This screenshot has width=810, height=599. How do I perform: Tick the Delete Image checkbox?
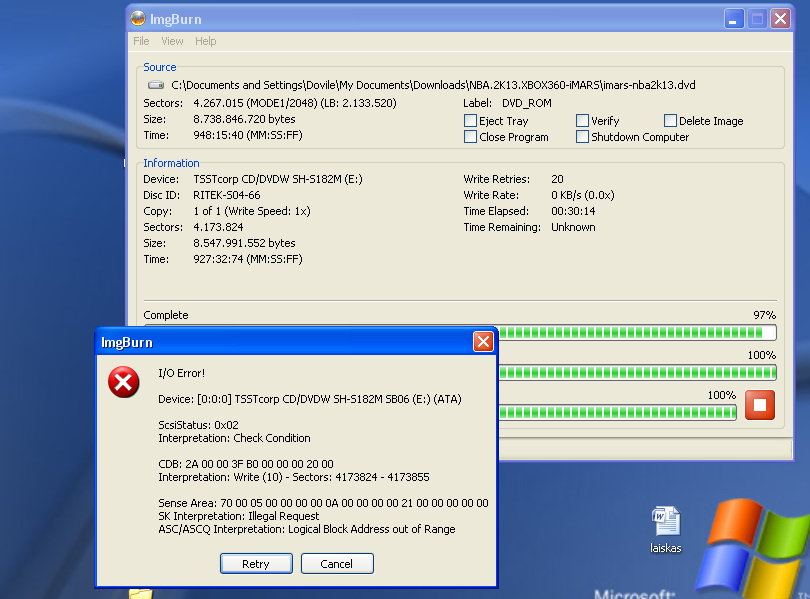click(670, 120)
